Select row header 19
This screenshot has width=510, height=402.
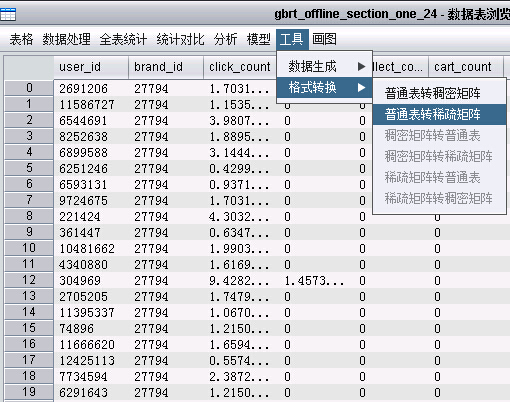(x=29, y=392)
